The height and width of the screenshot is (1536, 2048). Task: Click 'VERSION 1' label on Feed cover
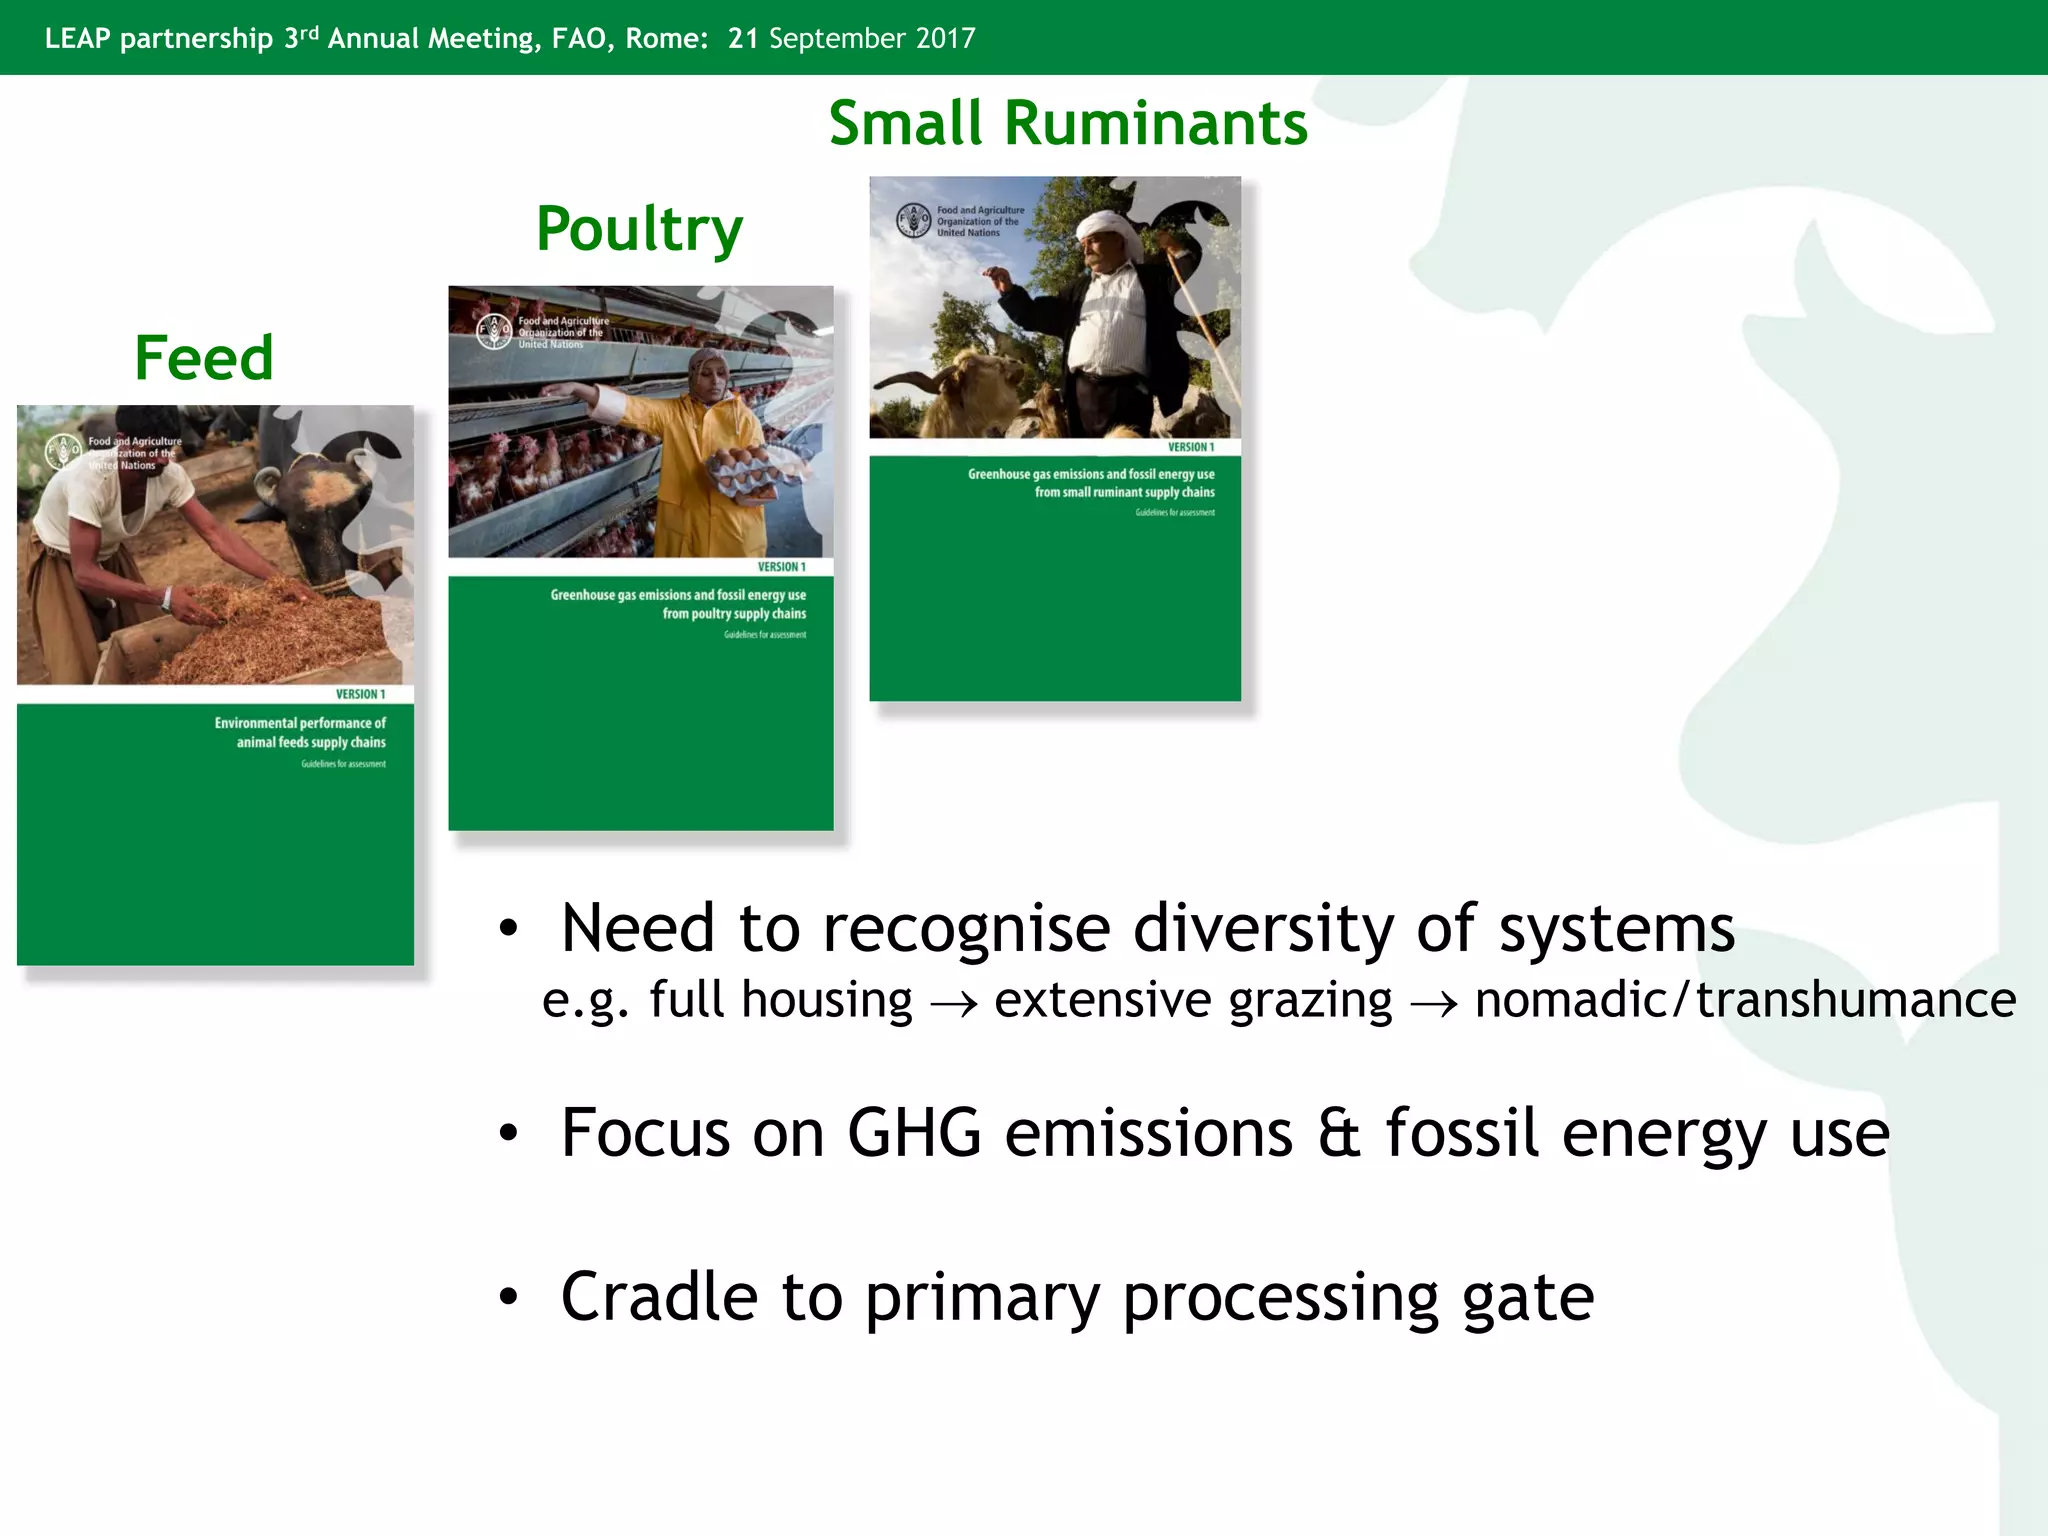[x=360, y=694]
